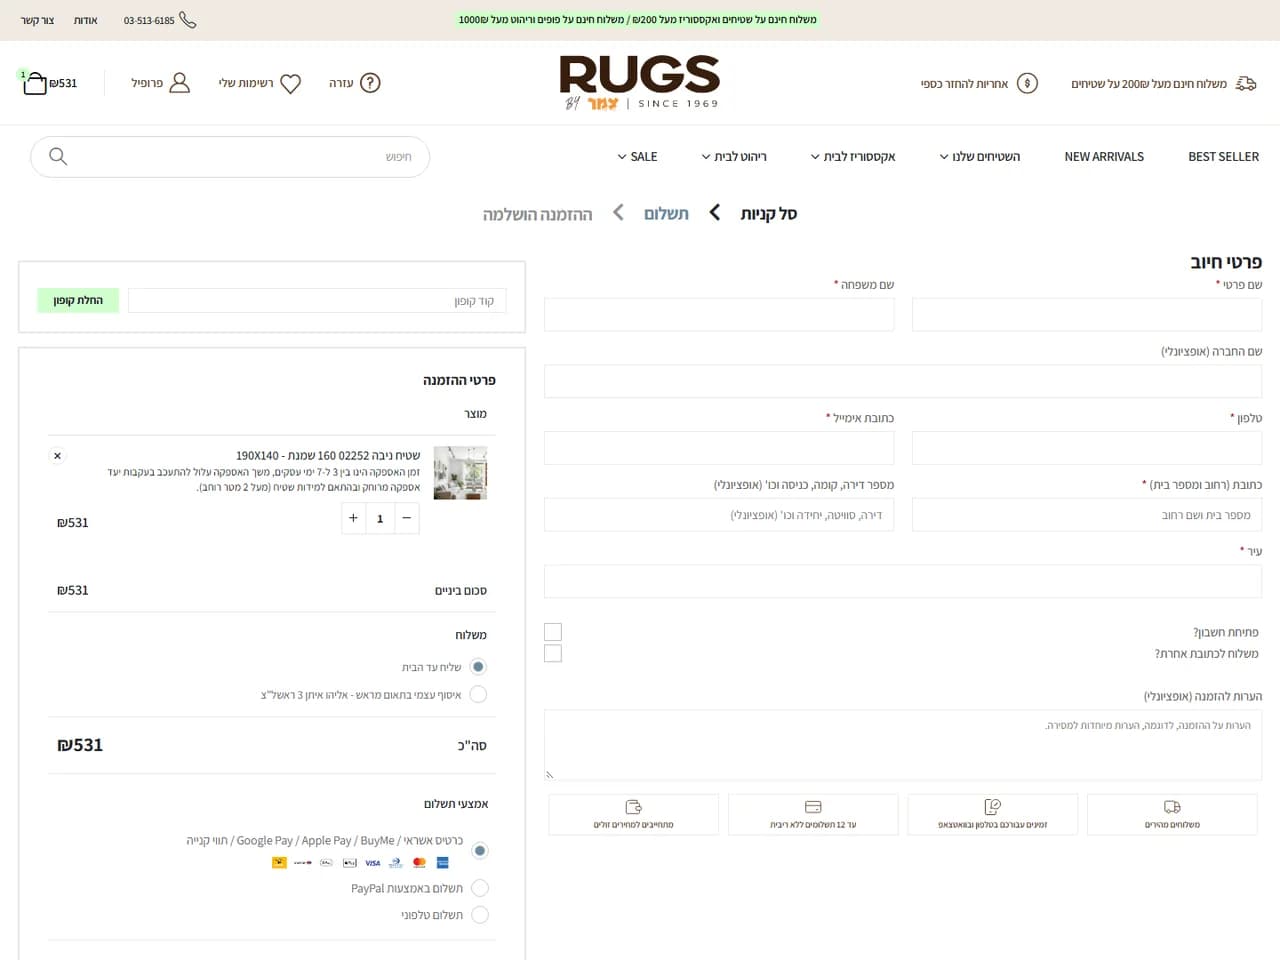Image resolution: width=1280 pixels, height=960 pixels.
Task: Click the phone and WhatsApp availability icon
Action: click(x=992, y=807)
